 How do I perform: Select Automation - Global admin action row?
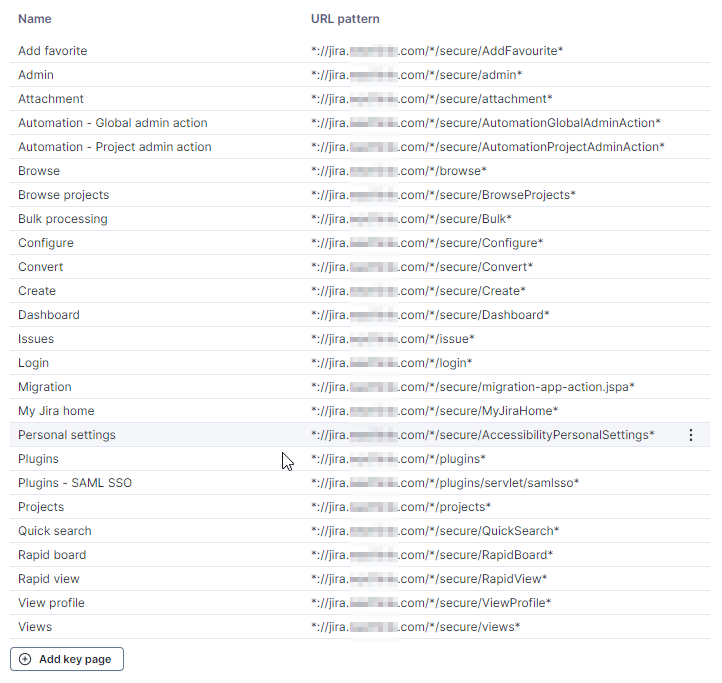click(x=113, y=123)
